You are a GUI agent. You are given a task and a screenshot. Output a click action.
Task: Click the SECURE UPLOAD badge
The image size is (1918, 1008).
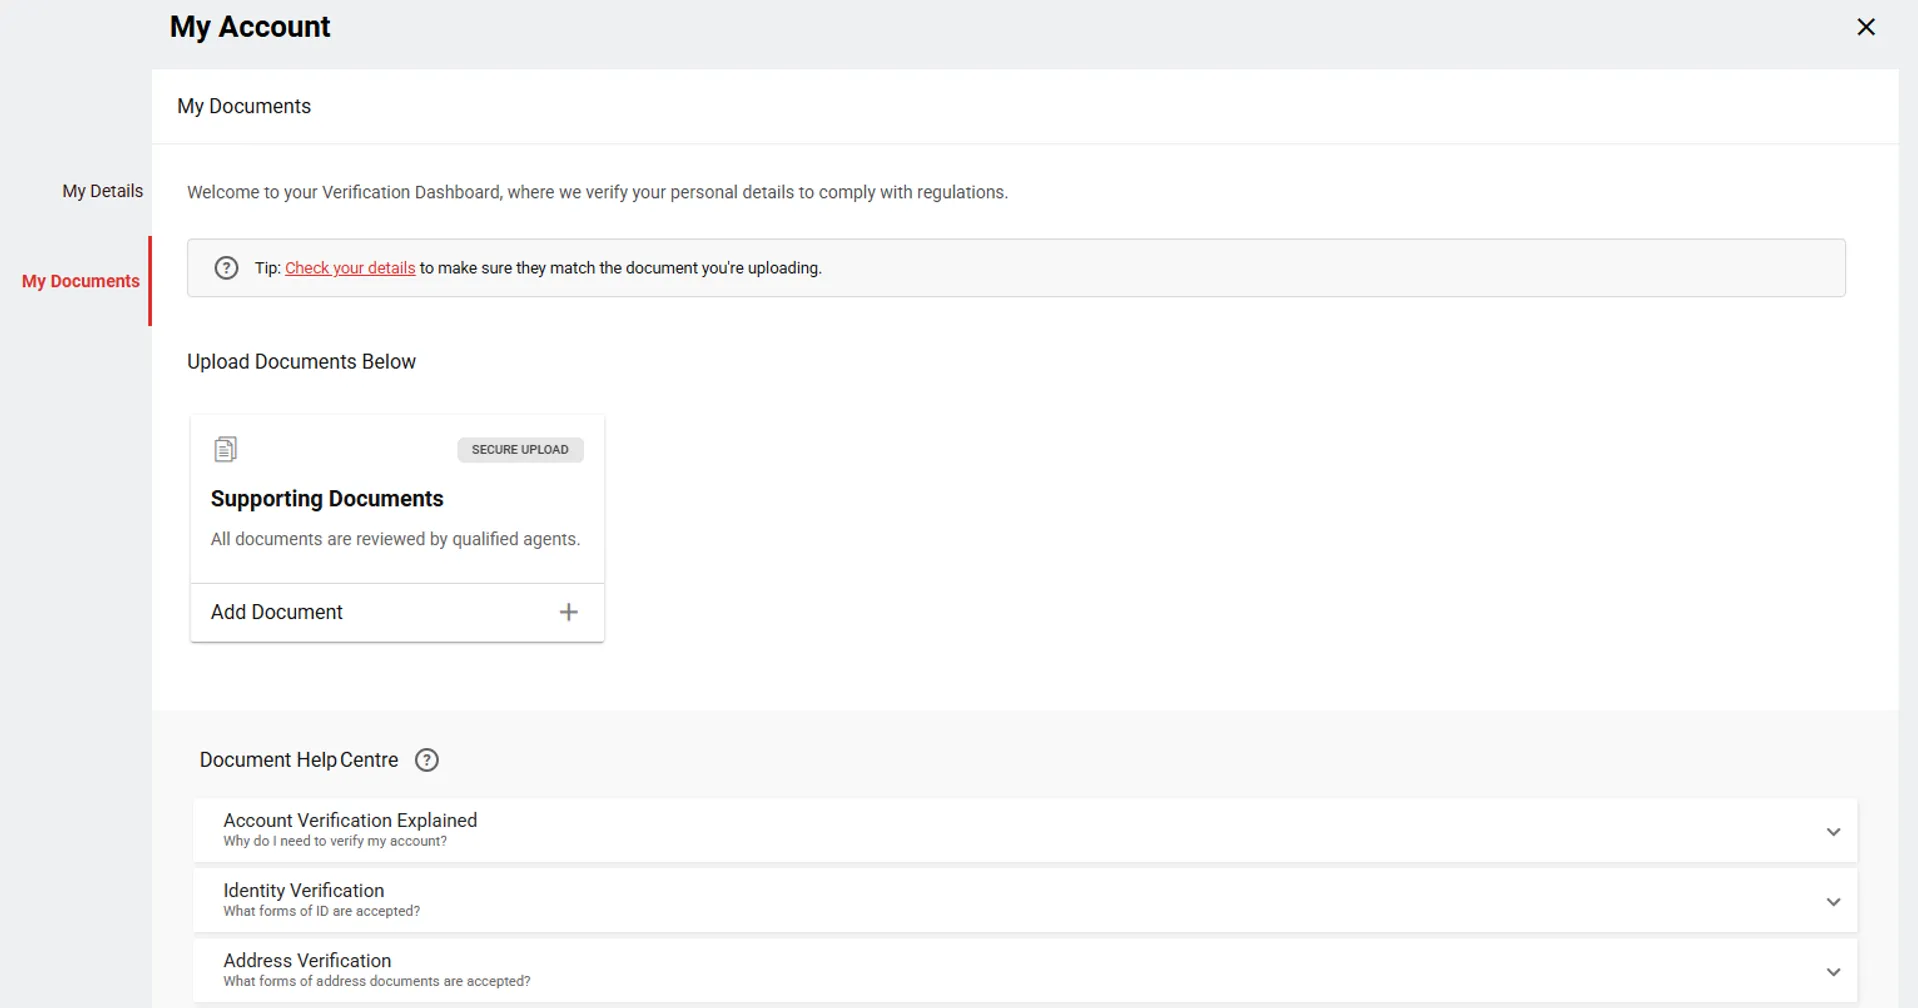tap(520, 450)
